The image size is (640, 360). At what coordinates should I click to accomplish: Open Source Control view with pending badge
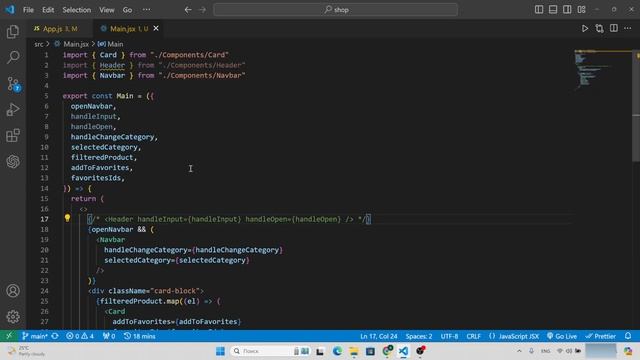(13, 84)
